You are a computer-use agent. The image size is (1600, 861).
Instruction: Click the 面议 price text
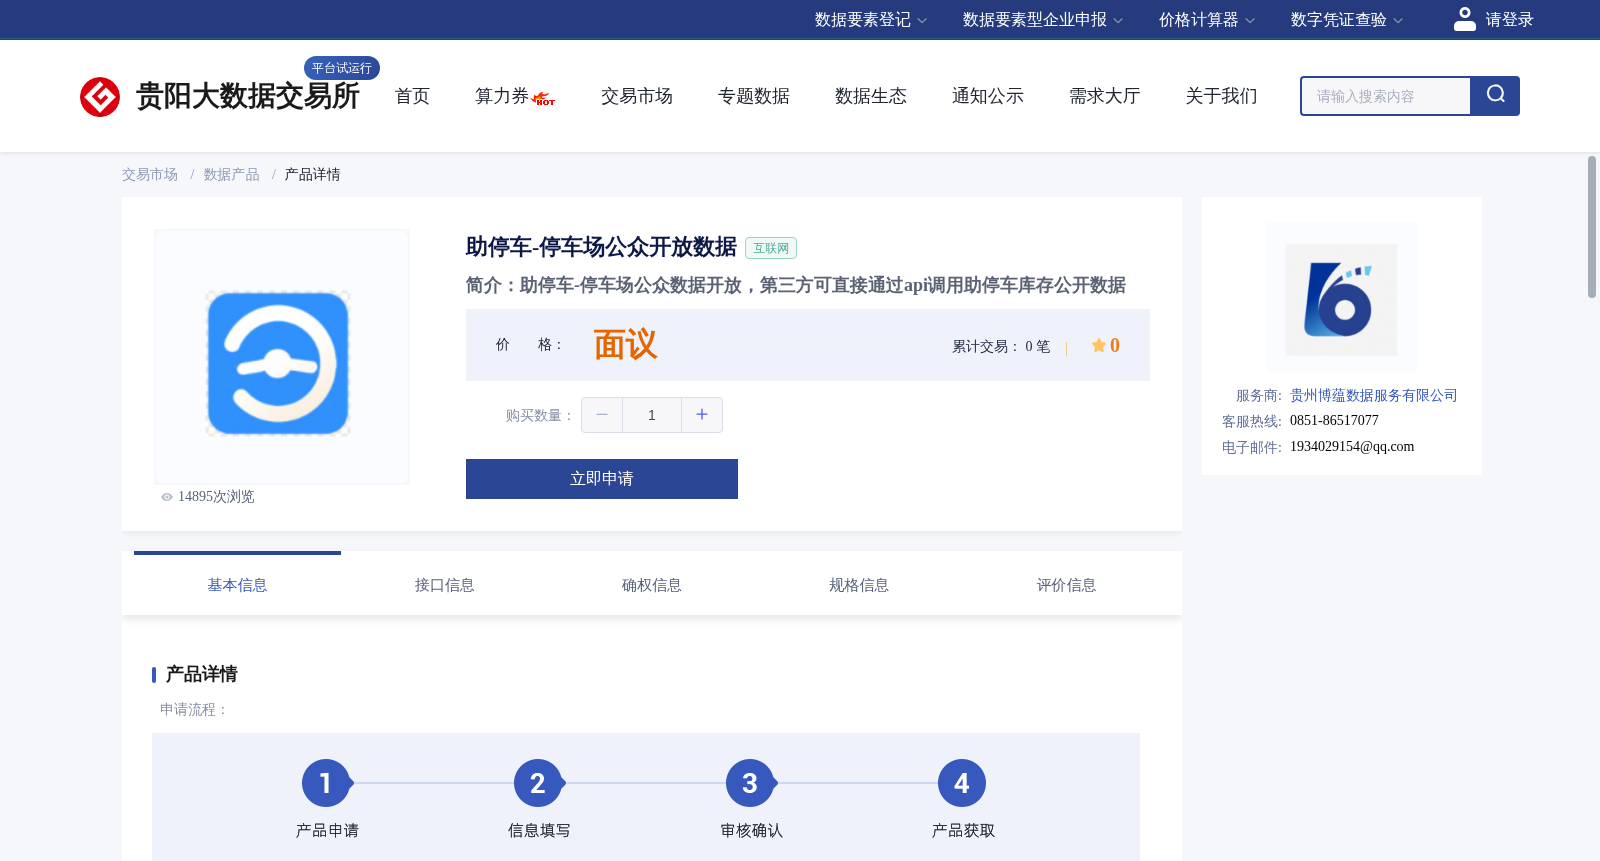[626, 345]
